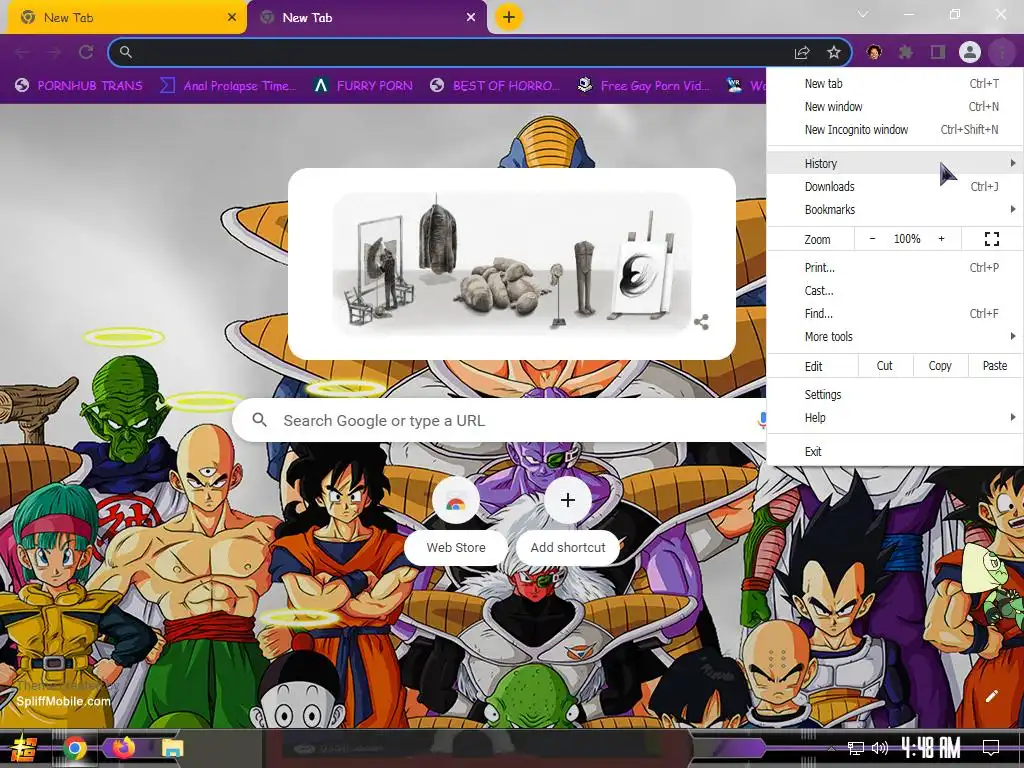Viewport: 1024px width, 768px height.
Task: Click the Cut button in Edit row
Action: tap(884, 366)
